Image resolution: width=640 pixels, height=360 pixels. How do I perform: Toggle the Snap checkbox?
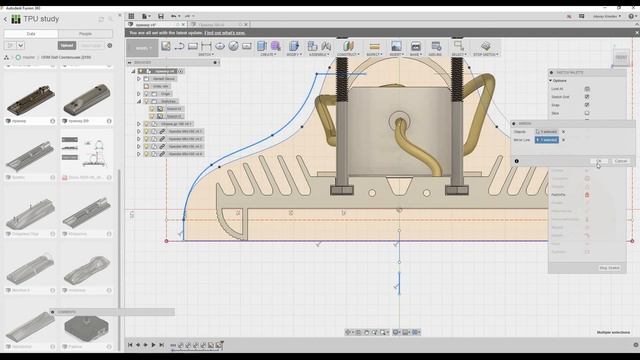click(x=587, y=105)
